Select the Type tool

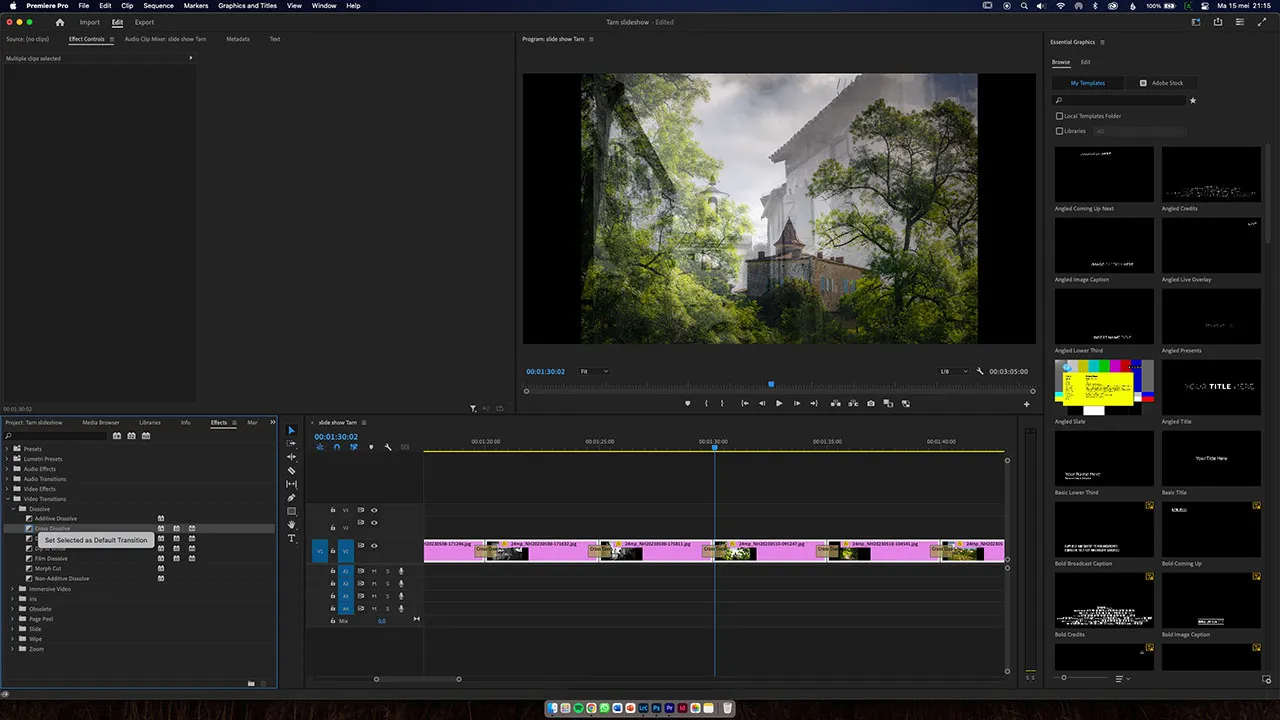click(291, 538)
